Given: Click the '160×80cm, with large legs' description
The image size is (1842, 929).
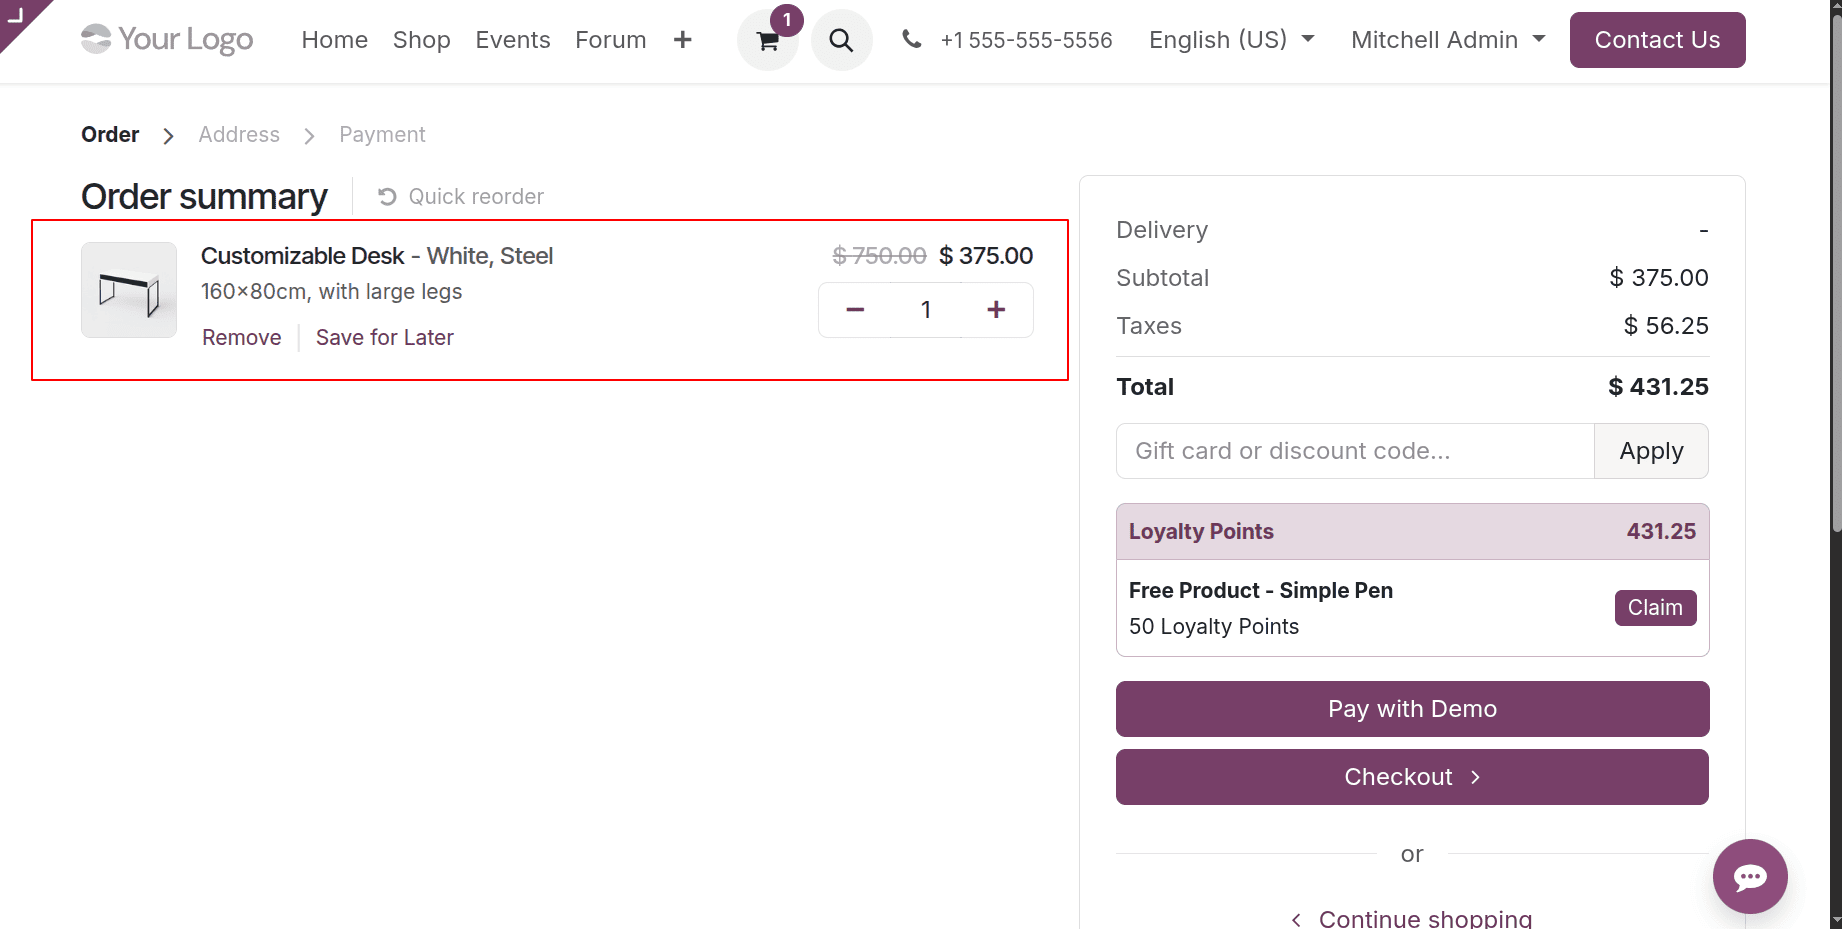Looking at the screenshot, I should coord(331,292).
